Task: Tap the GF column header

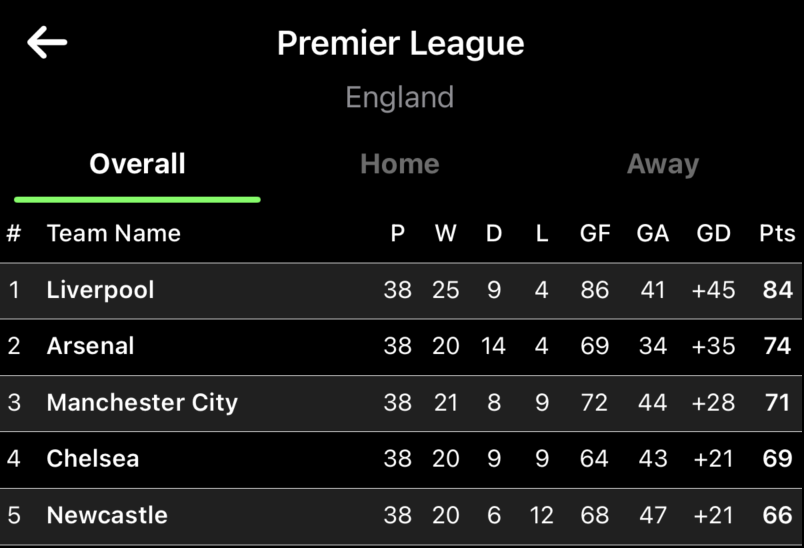Action: [594, 234]
